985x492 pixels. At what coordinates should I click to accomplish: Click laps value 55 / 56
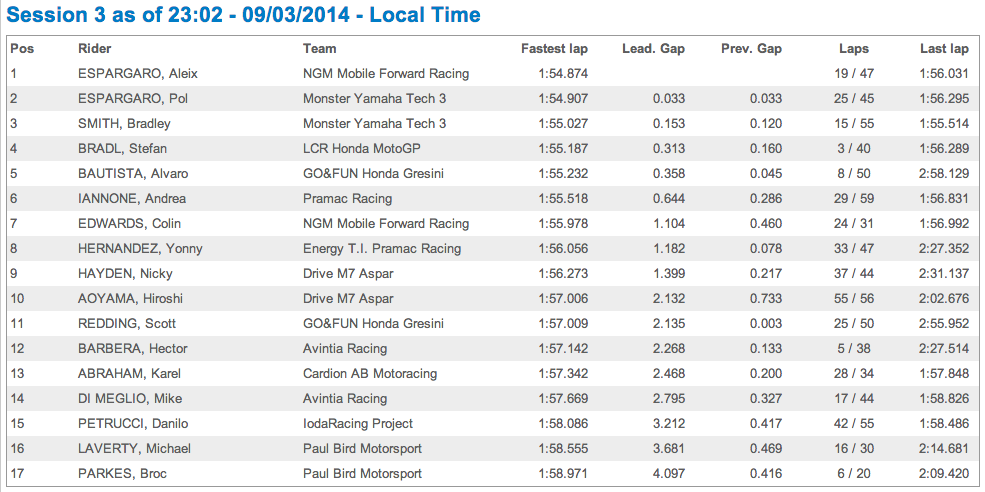(x=854, y=298)
